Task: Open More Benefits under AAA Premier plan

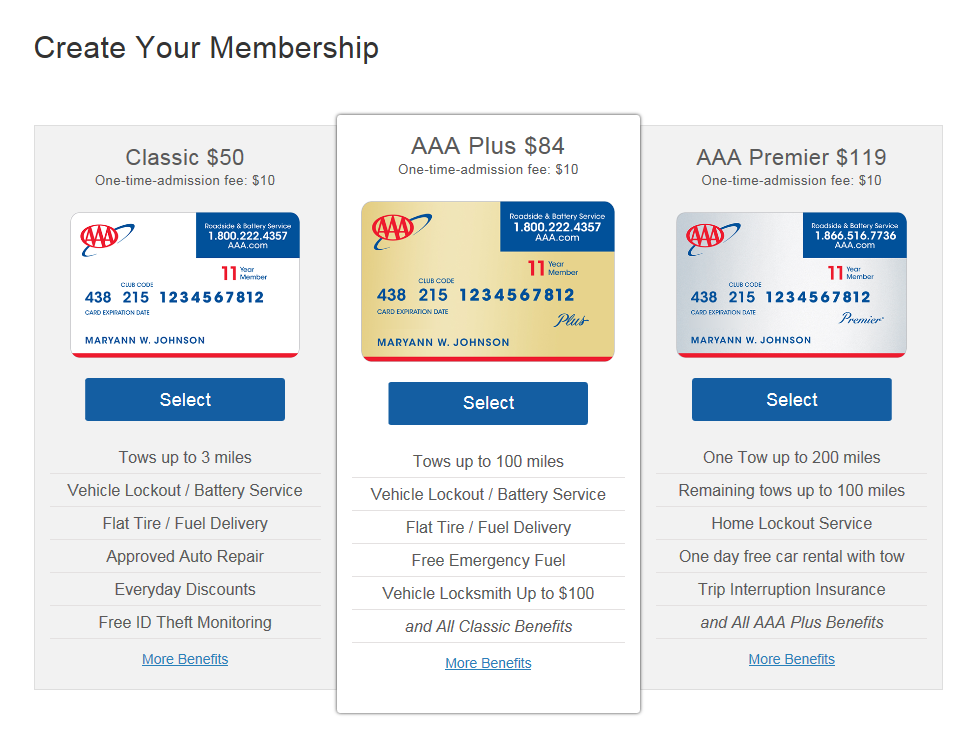Action: [x=791, y=659]
